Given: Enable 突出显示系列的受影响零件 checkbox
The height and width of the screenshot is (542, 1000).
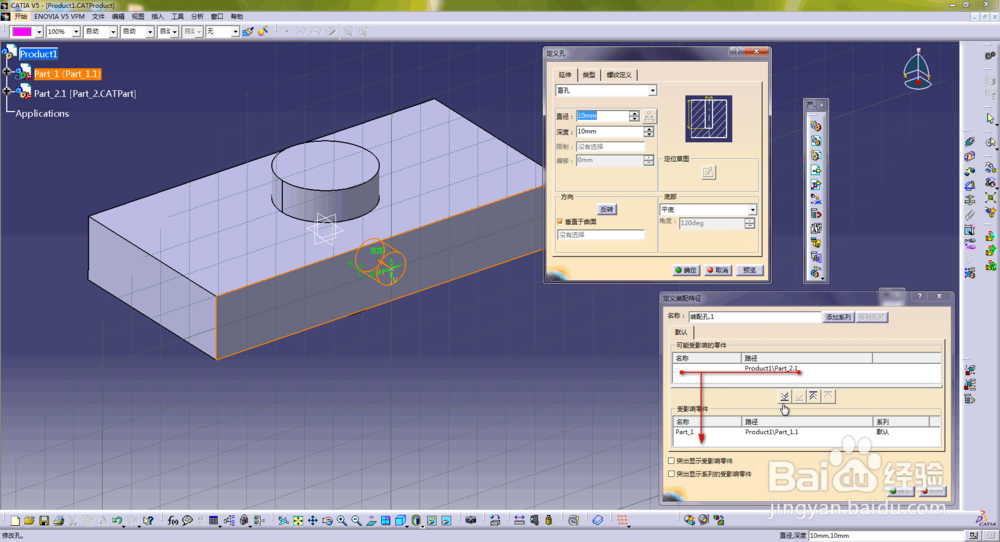Looking at the screenshot, I should click(x=672, y=474).
